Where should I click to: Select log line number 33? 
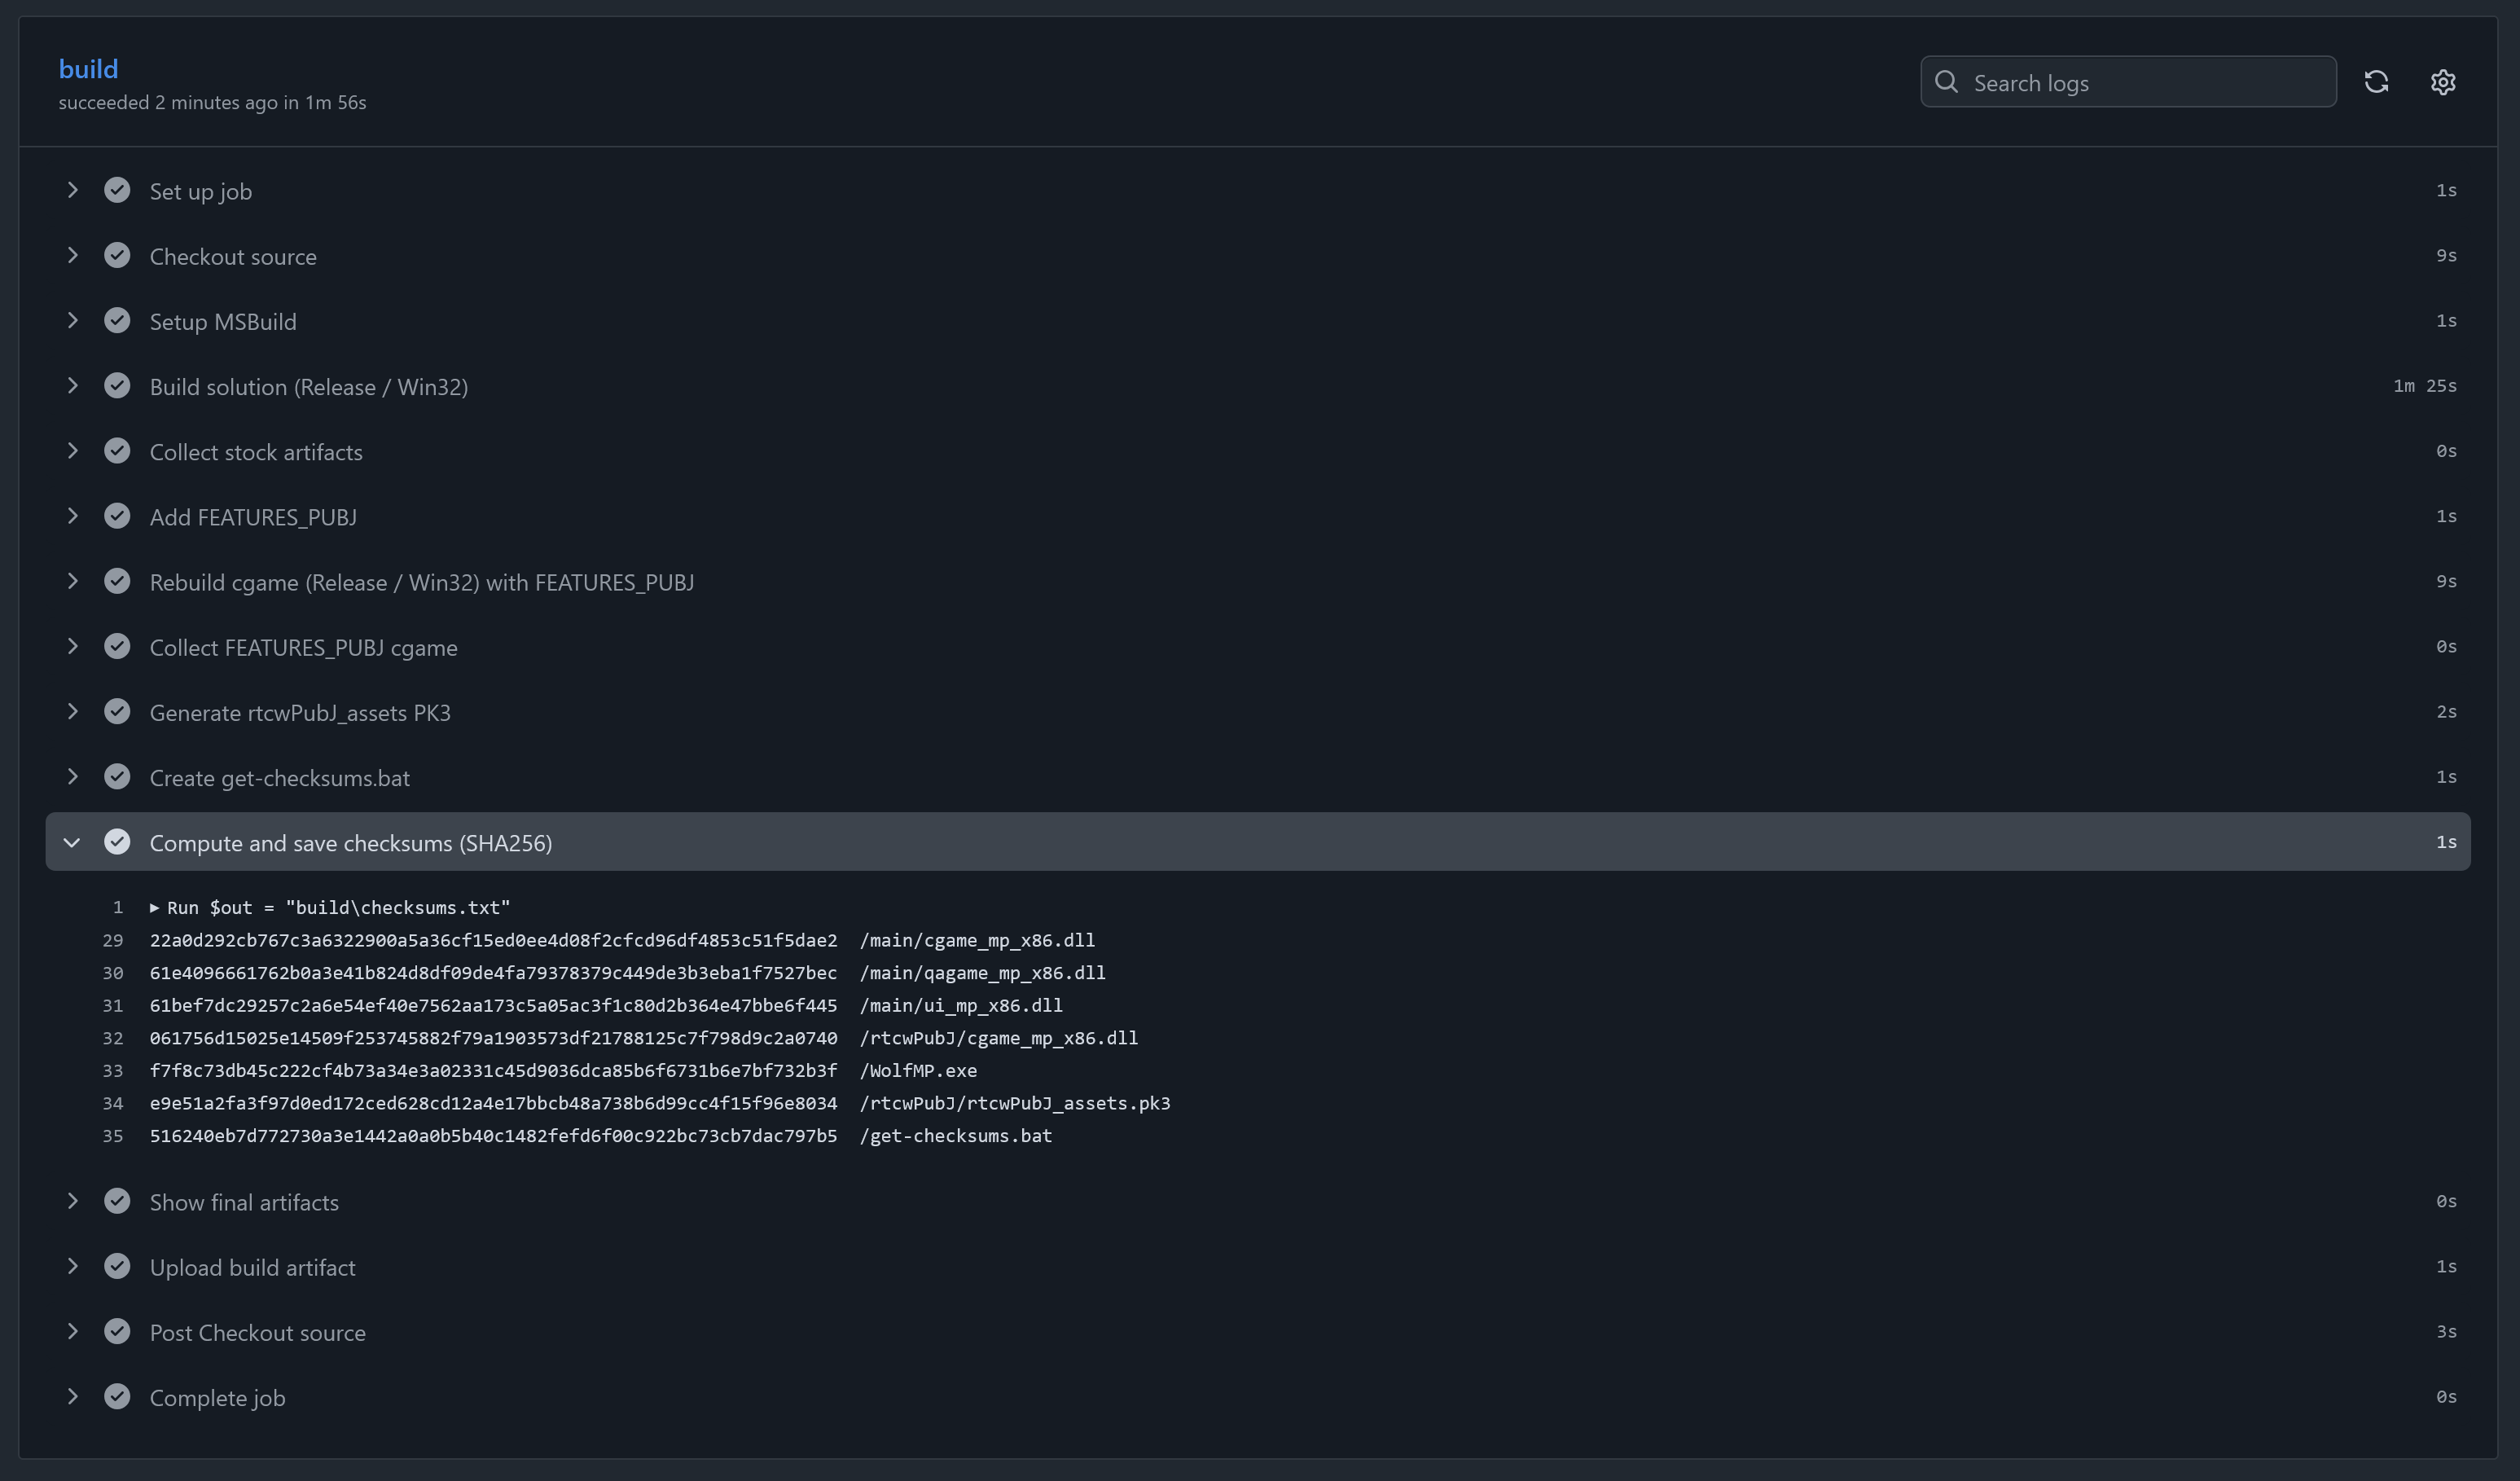coord(113,1070)
